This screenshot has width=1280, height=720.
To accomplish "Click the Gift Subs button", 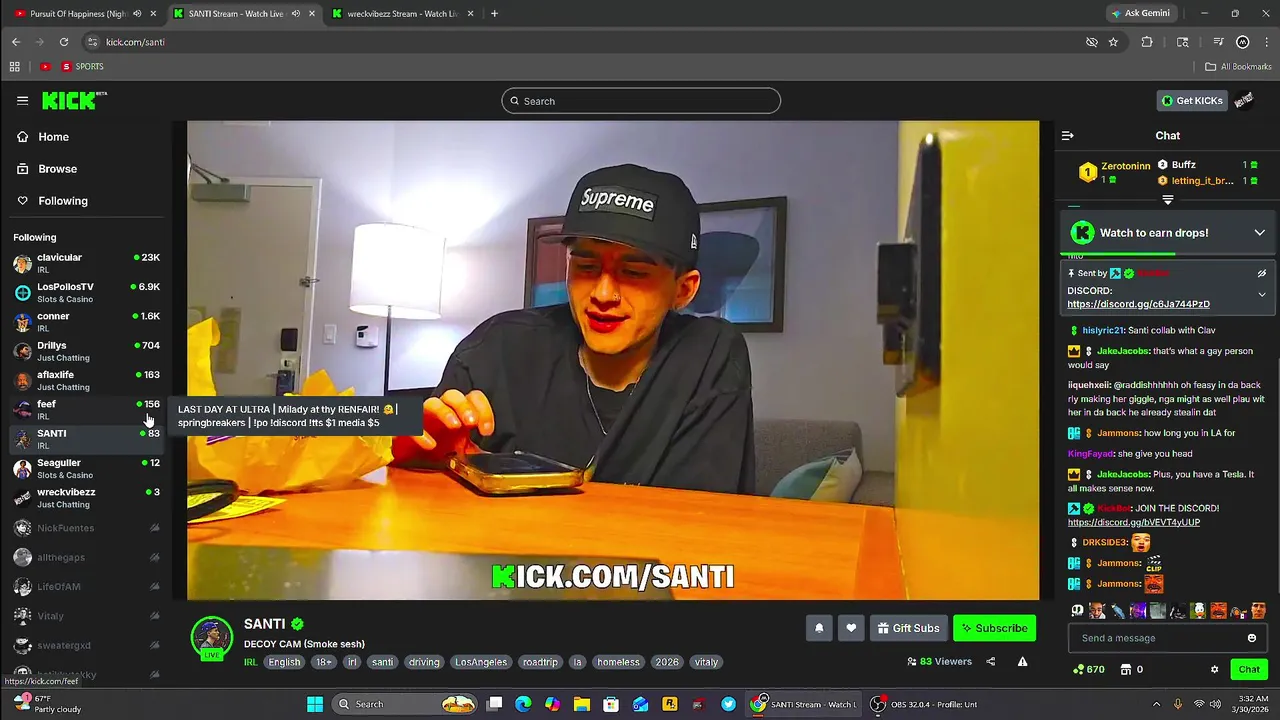I will [908, 628].
